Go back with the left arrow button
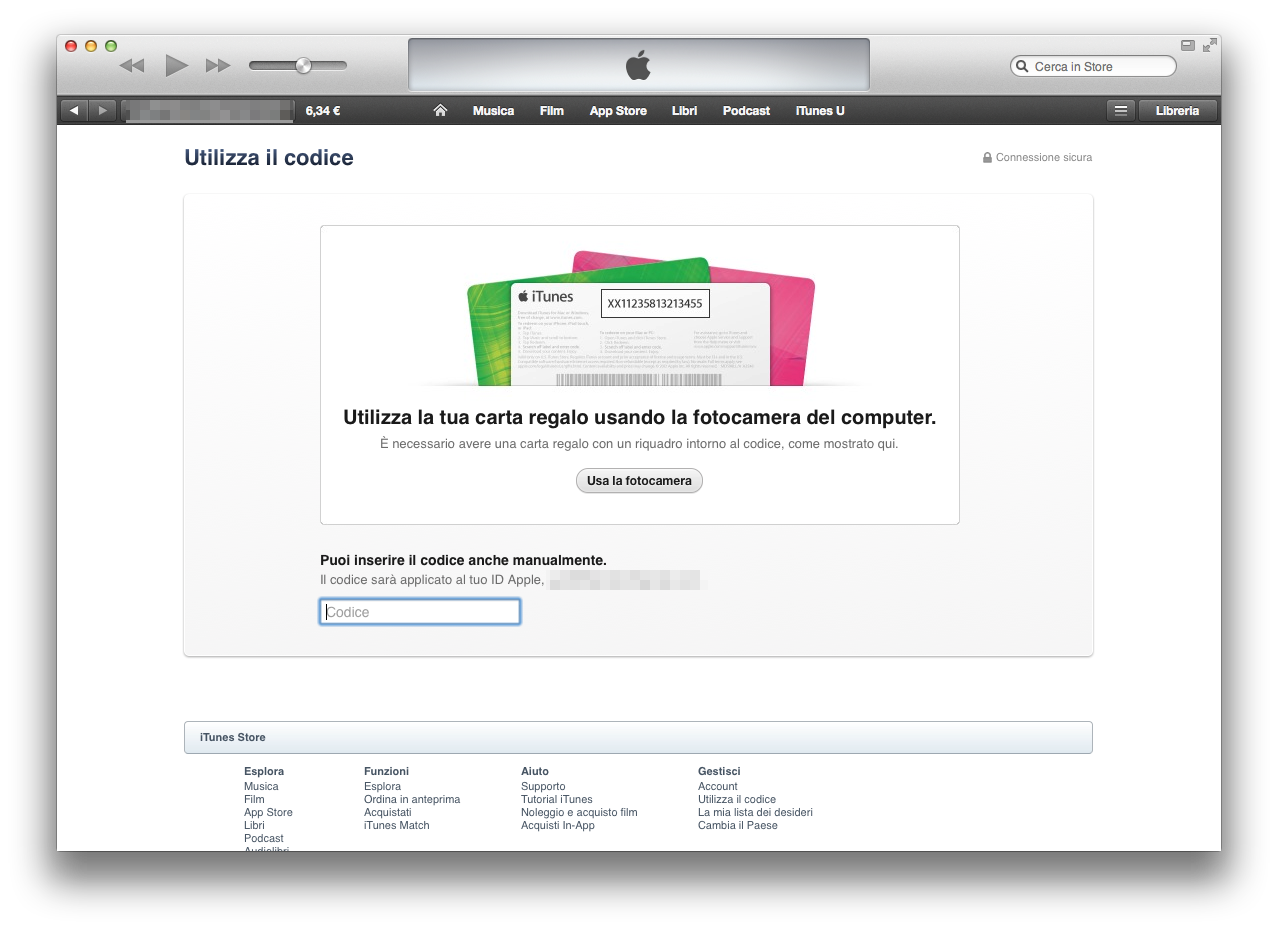 74,111
